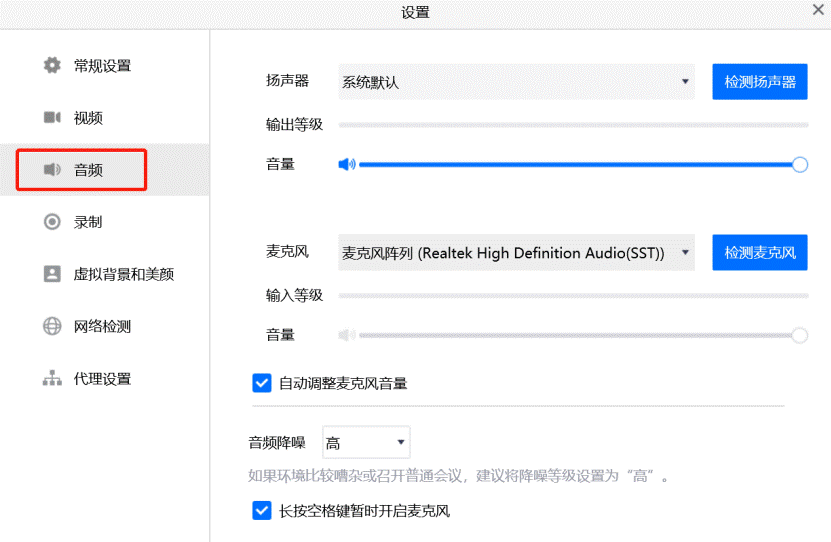Open the 音频降噪 level dropdown
Screen dimensions: 831x542
(366, 443)
